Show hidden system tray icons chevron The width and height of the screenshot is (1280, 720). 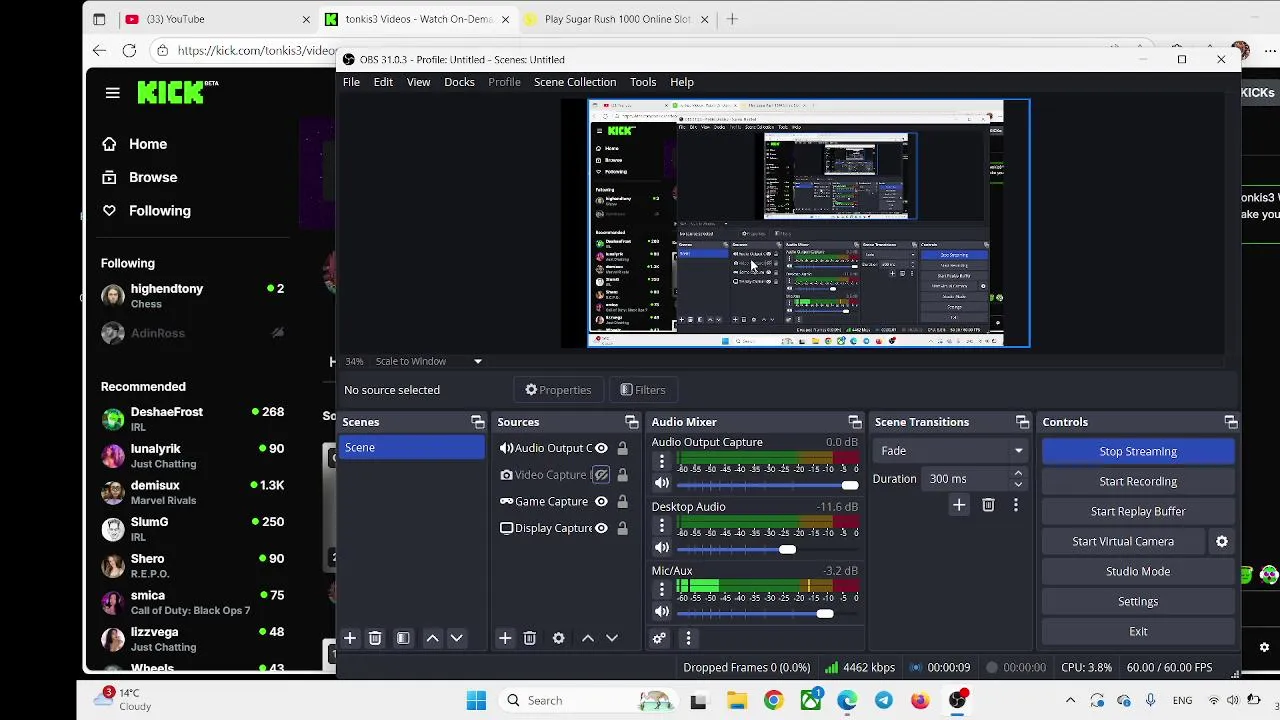(1070, 701)
